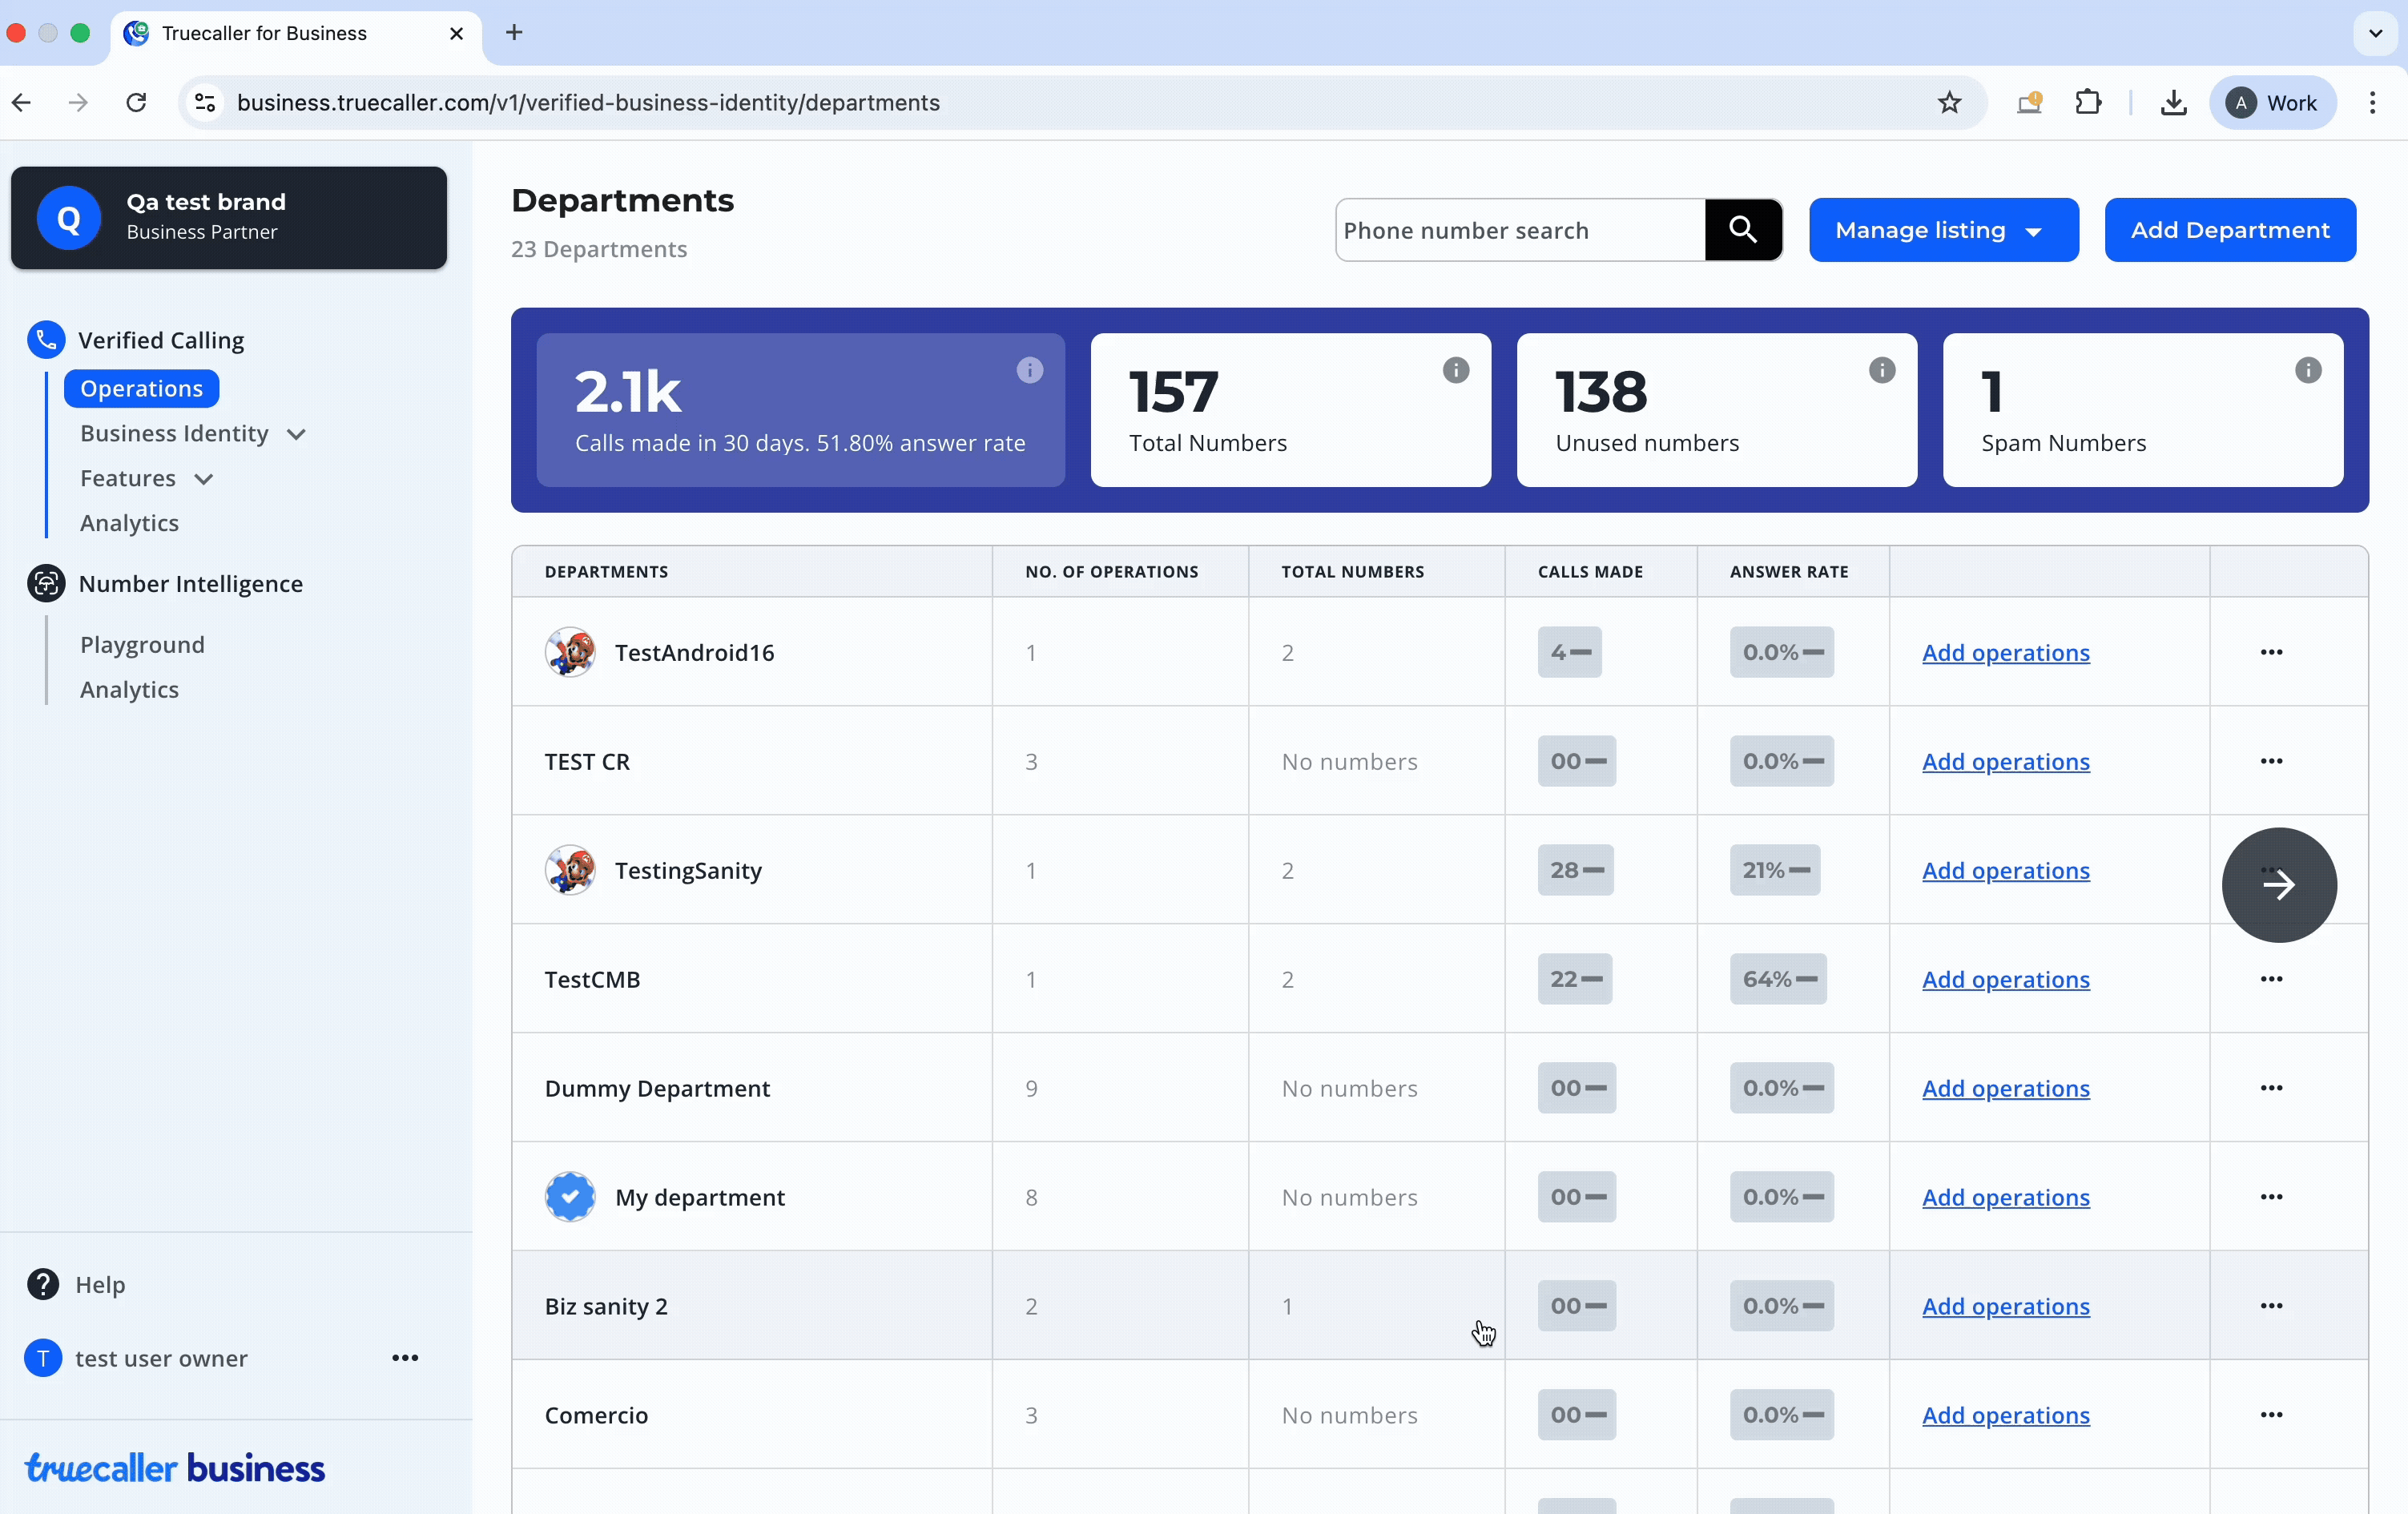Click the Number Intelligence sidebar icon
Viewport: 2408px width, 1514px height.
[46, 583]
